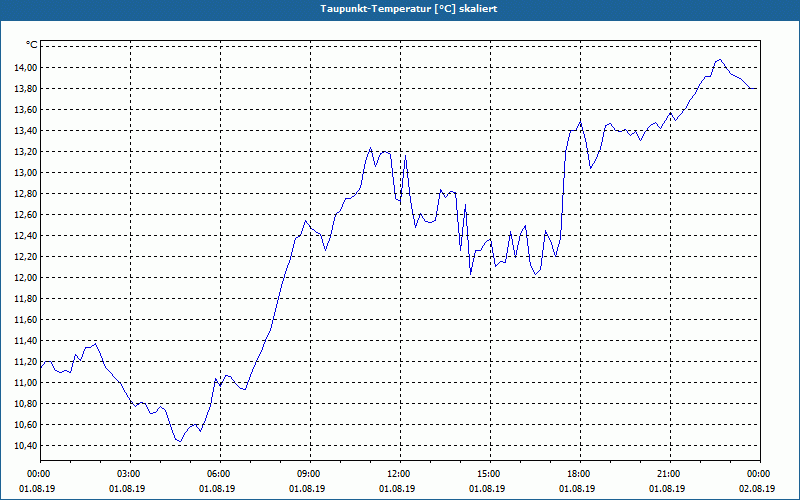Click the 18:00 time label
Screen dimensions: 800x500
581,474
